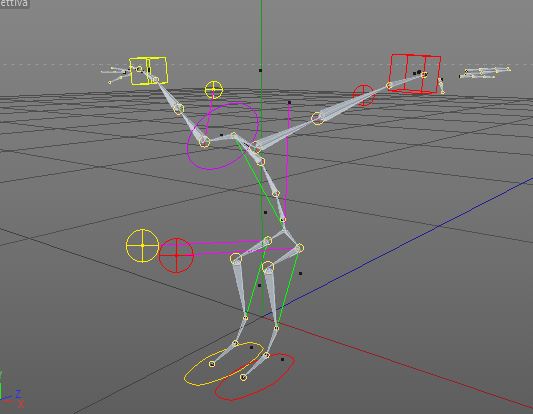Image resolution: width=533 pixels, height=414 pixels.
Task: Select toe joint inside the yellow foot ellipse
Action: click(212, 364)
